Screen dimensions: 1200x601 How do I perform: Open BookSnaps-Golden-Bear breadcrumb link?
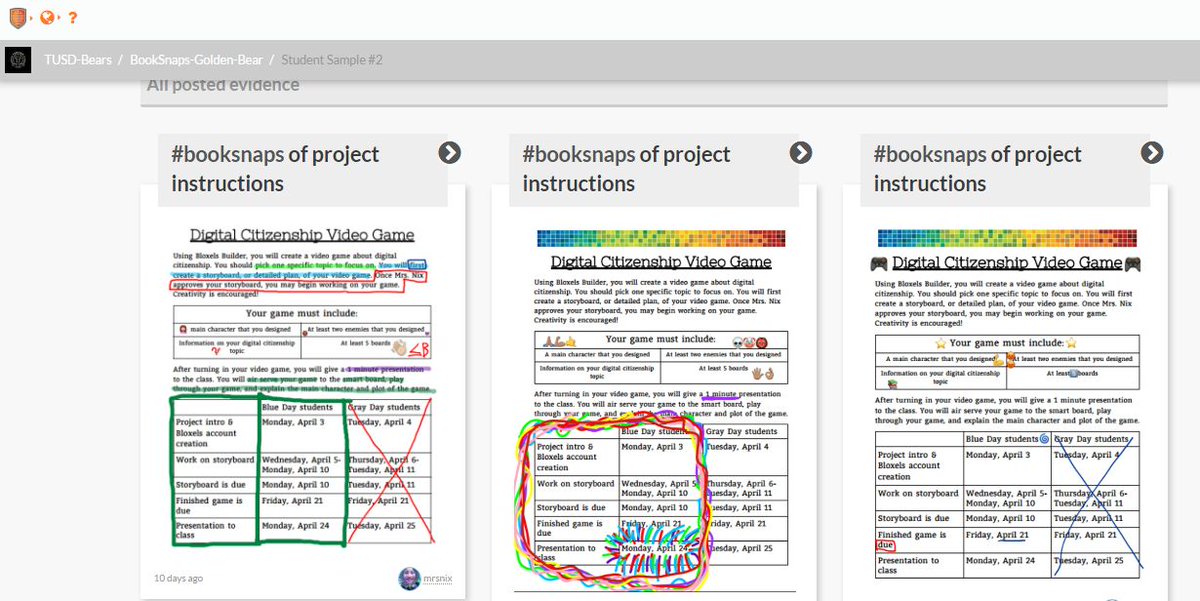point(197,60)
